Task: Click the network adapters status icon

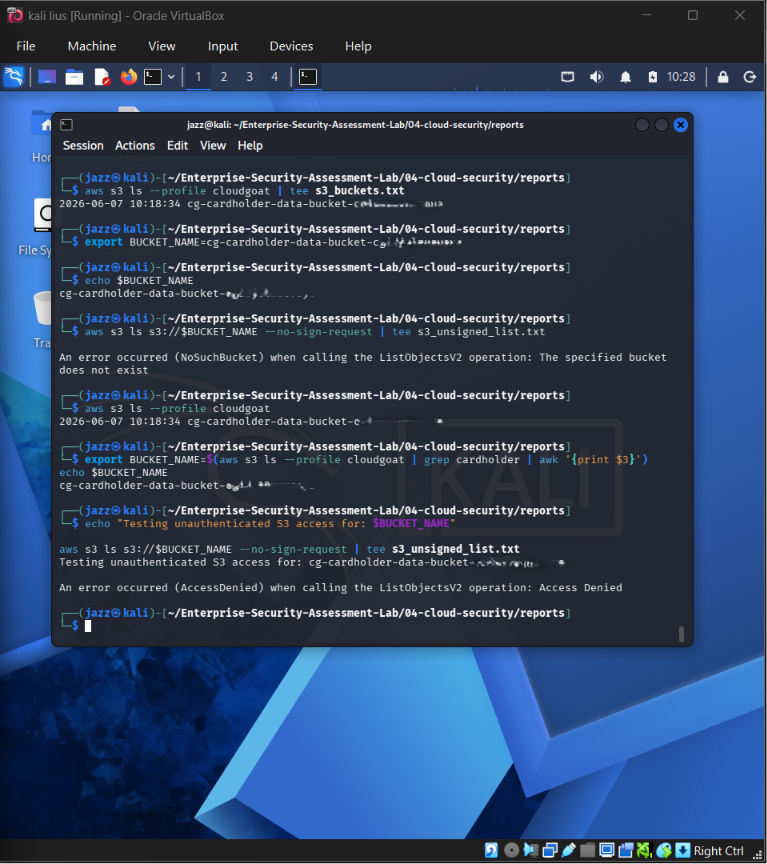Action: pyautogui.click(x=550, y=850)
